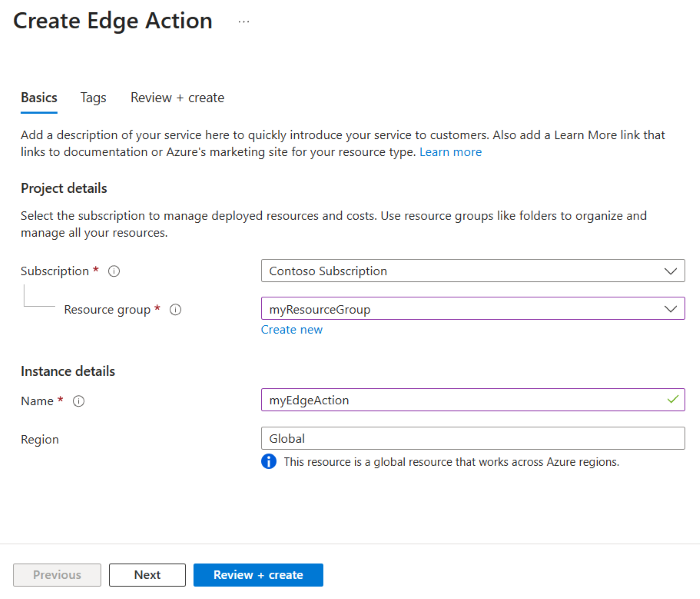The height and width of the screenshot is (599, 700).
Task: Click the Next button
Action: coord(147,575)
